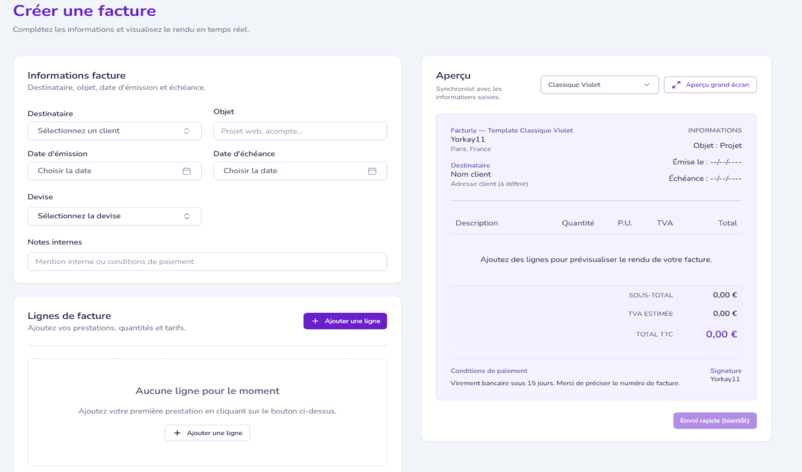Click chevron icon of Destinataire client selector

point(186,131)
